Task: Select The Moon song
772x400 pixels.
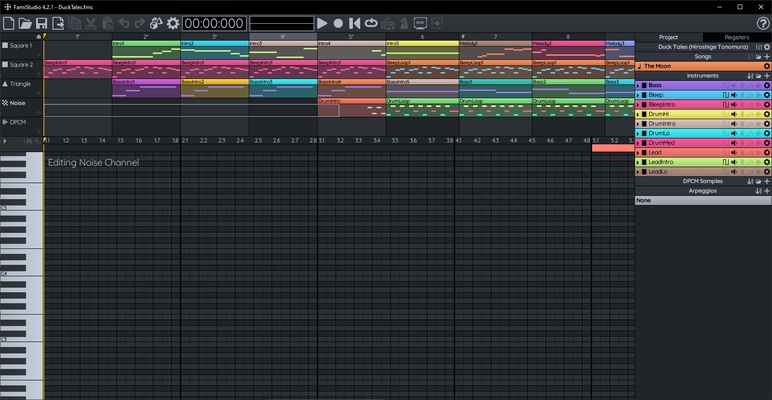Action: pyautogui.click(x=703, y=66)
